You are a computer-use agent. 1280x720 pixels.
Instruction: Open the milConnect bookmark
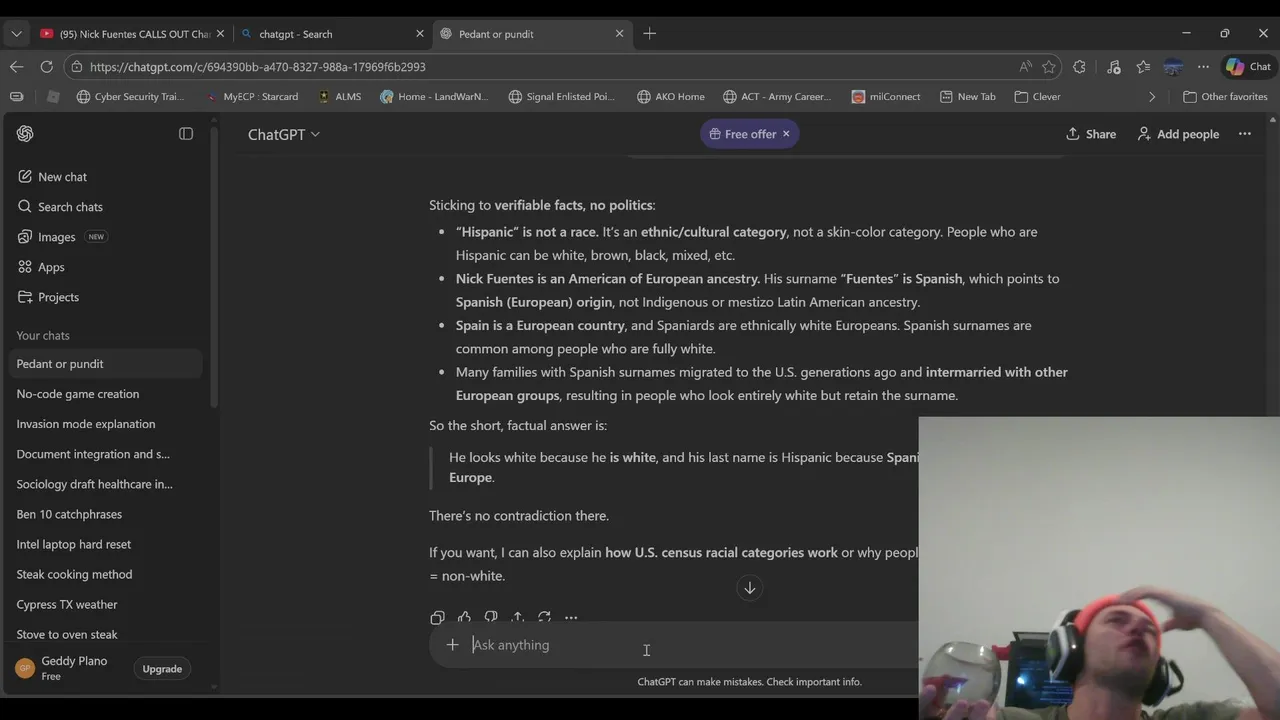(885, 97)
